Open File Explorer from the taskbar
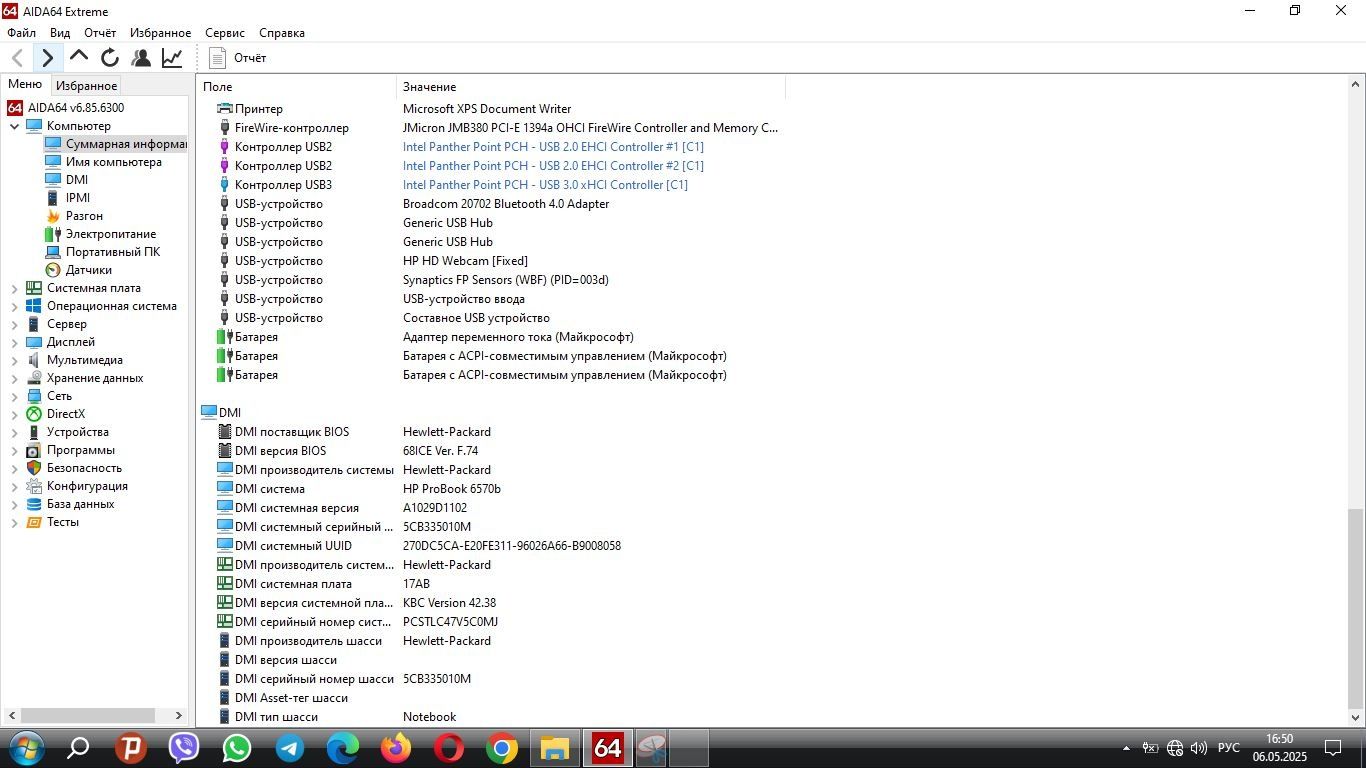This screenshot has height=768, width=1366. coord(555,748)
